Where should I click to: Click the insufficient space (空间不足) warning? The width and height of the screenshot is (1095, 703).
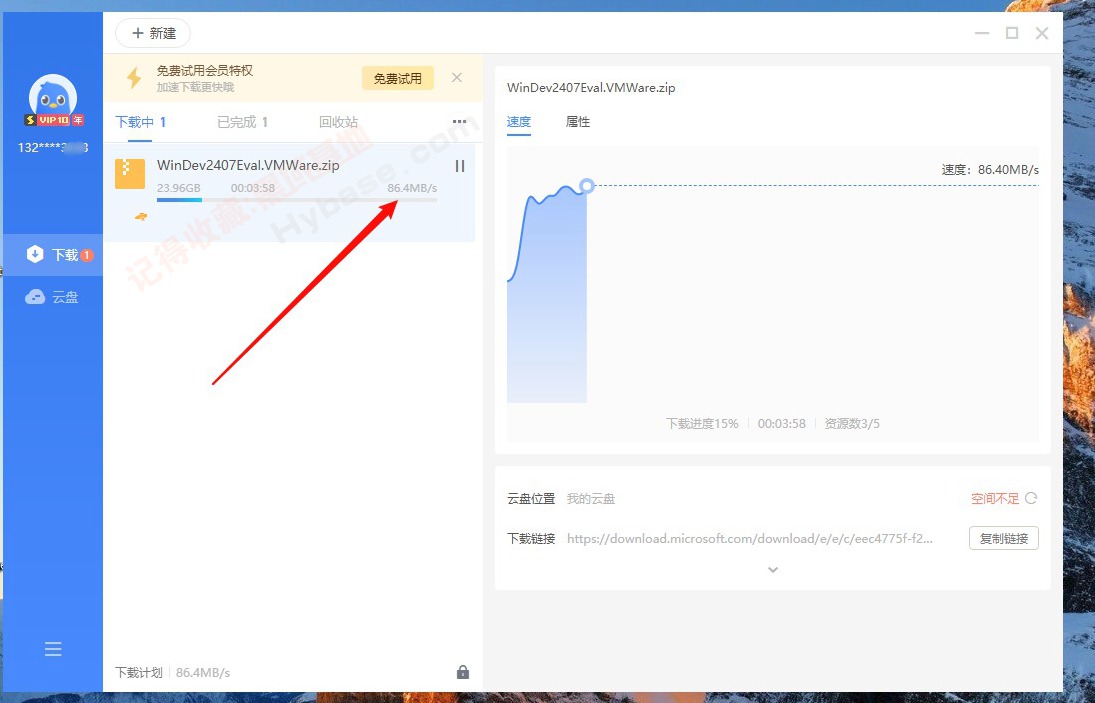994,498
